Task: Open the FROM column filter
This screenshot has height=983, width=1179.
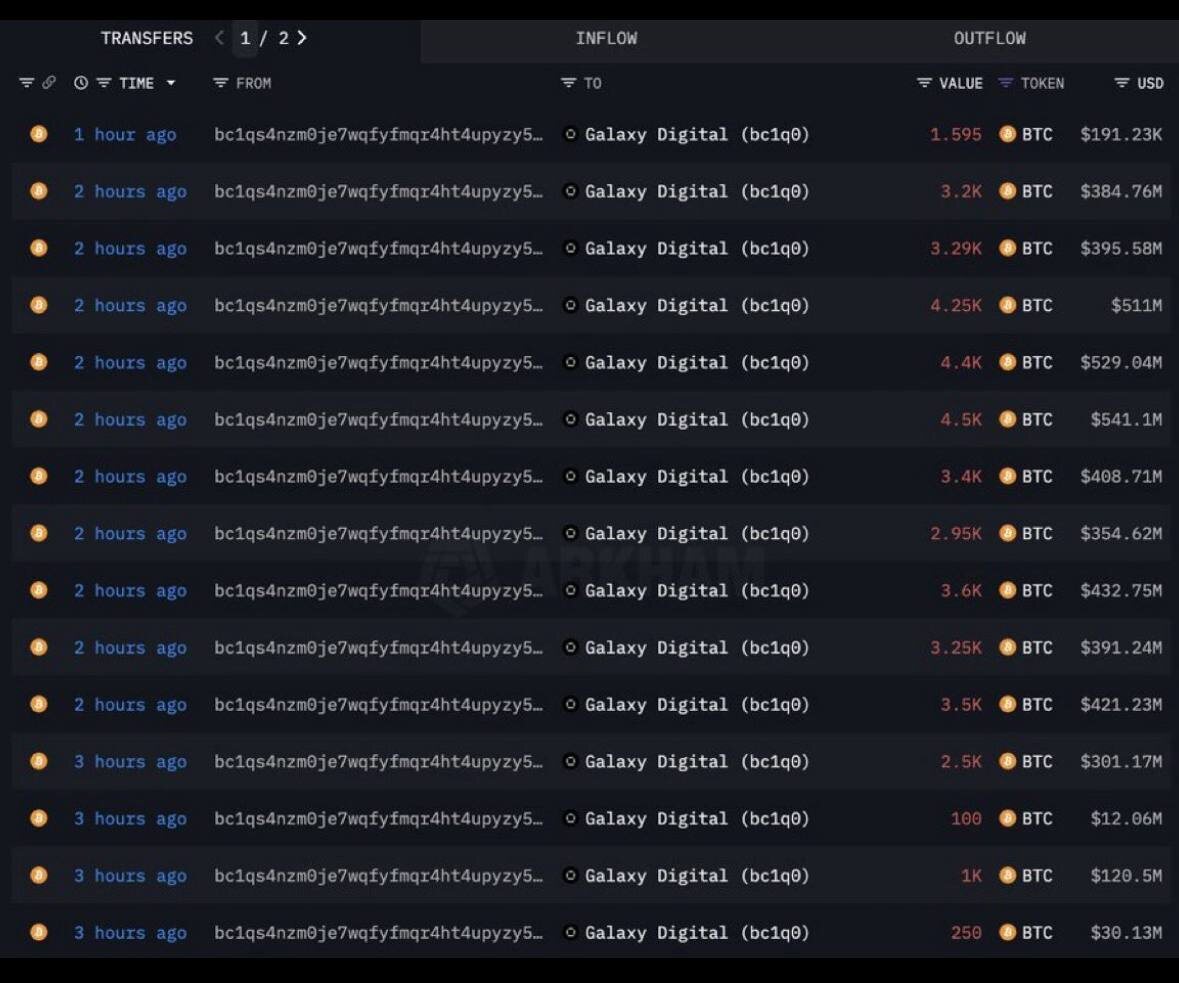Action: pos(220,83)
